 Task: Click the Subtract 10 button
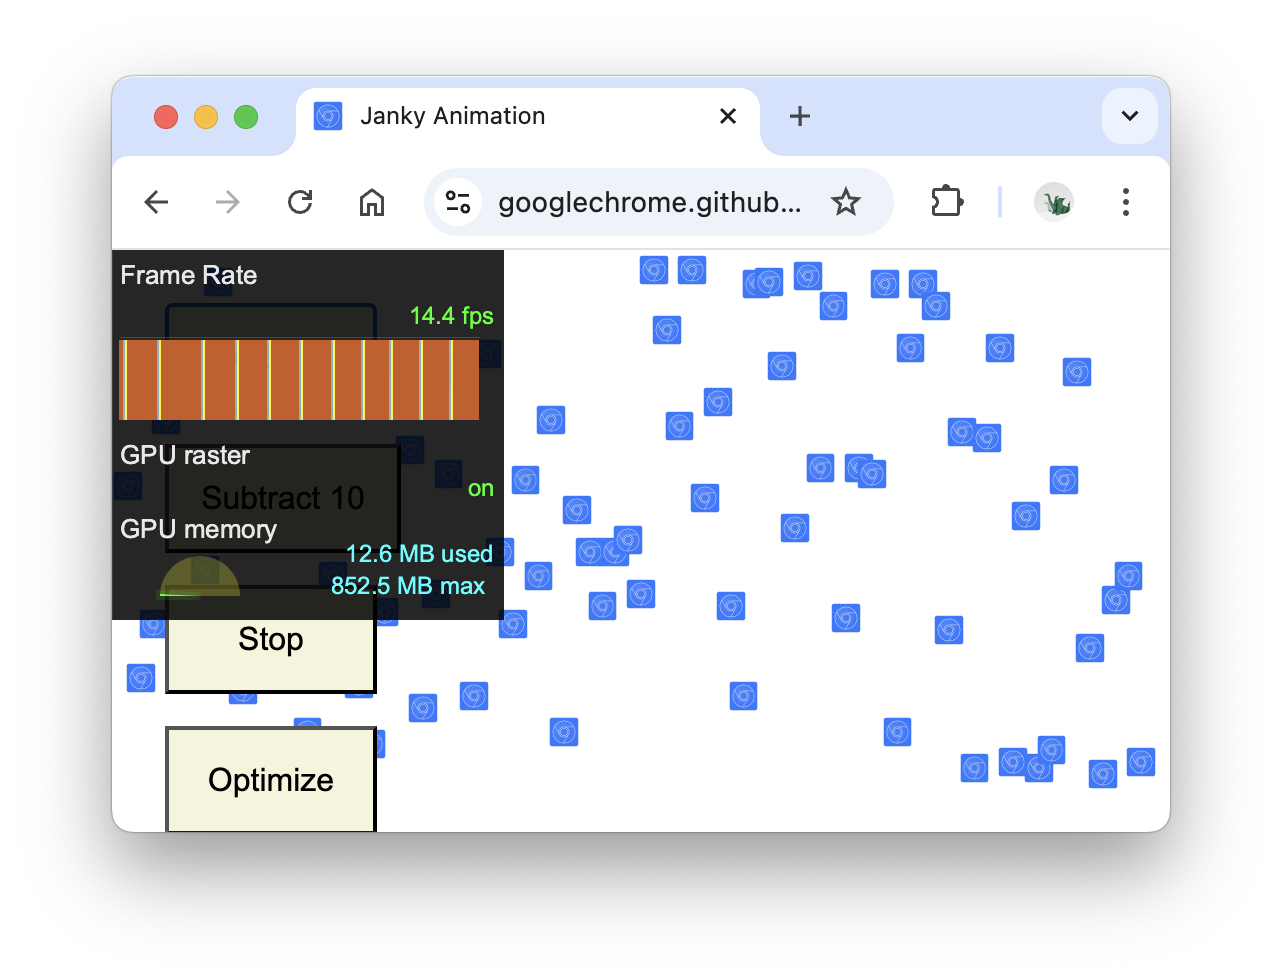click(x=283, y=498)
